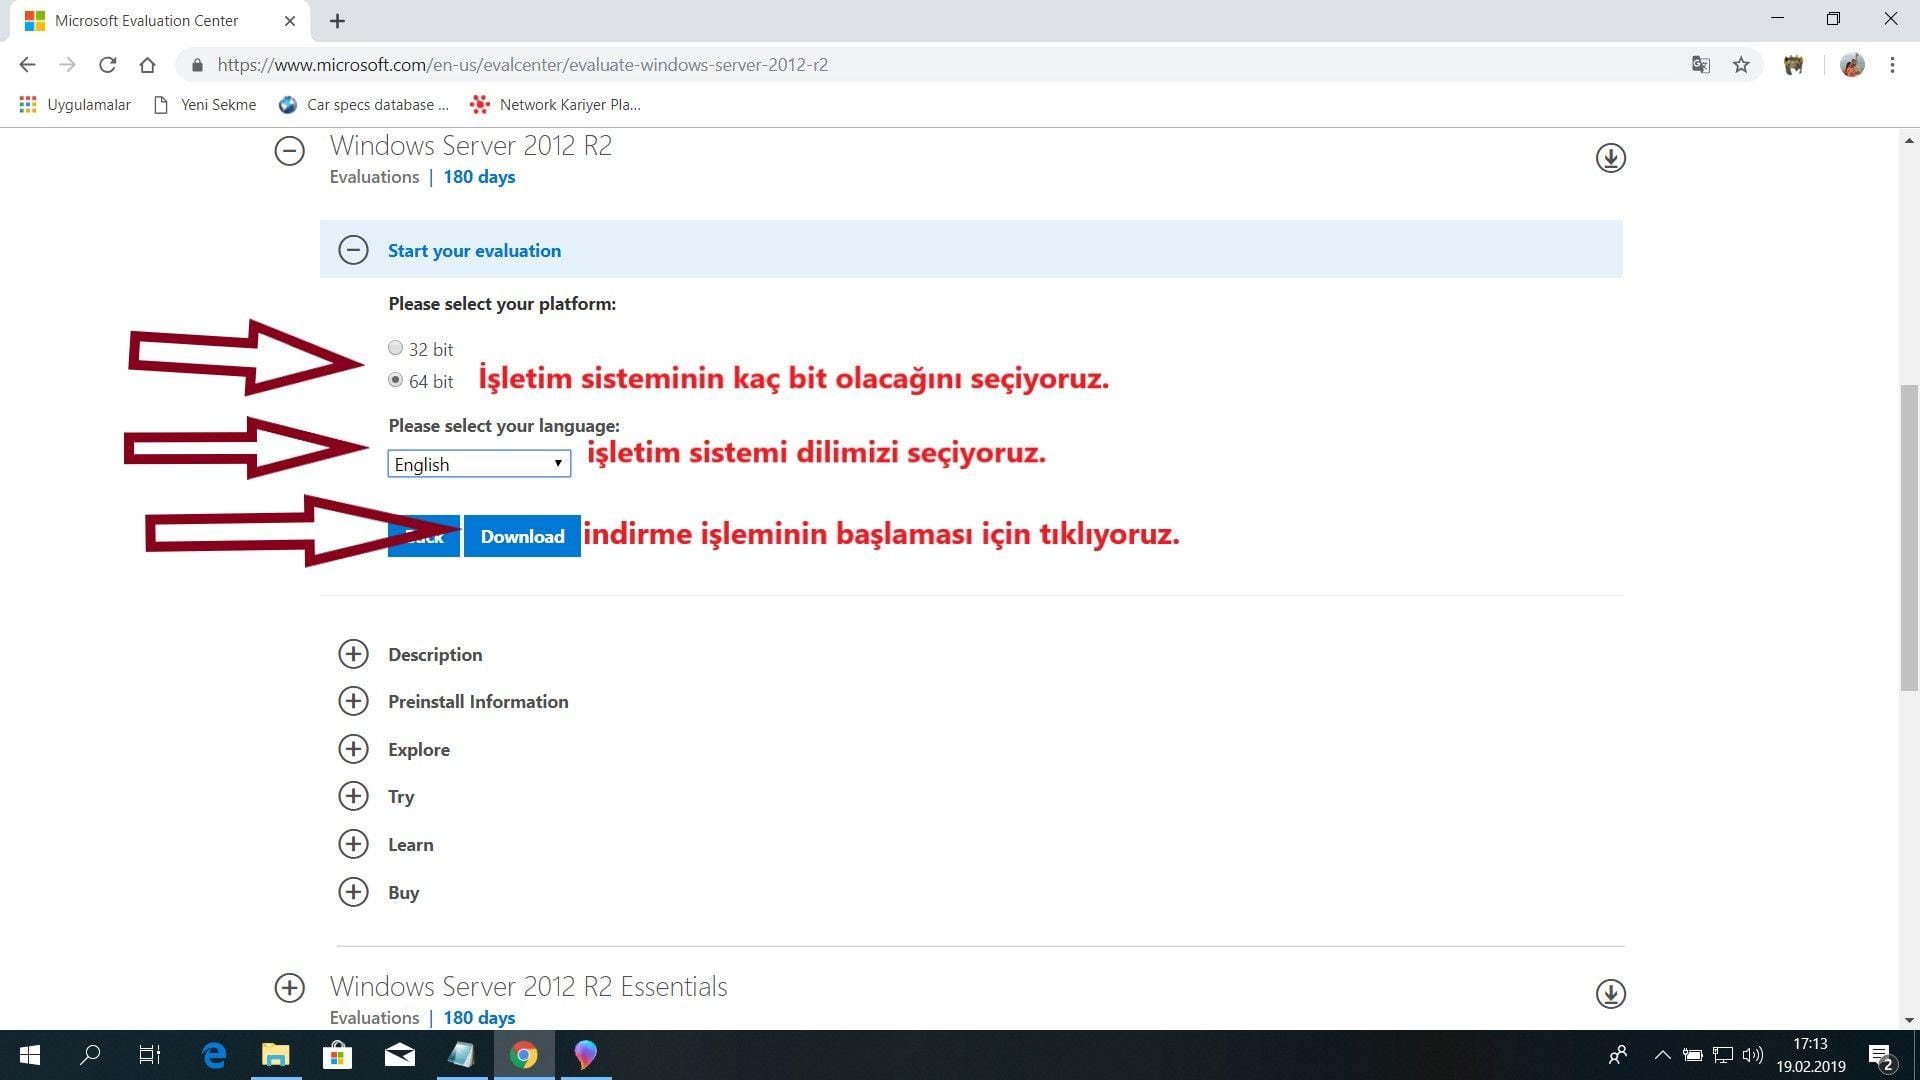Select the 64 bit platform option
1920x1080 pixels.
[x=396, y=380]
